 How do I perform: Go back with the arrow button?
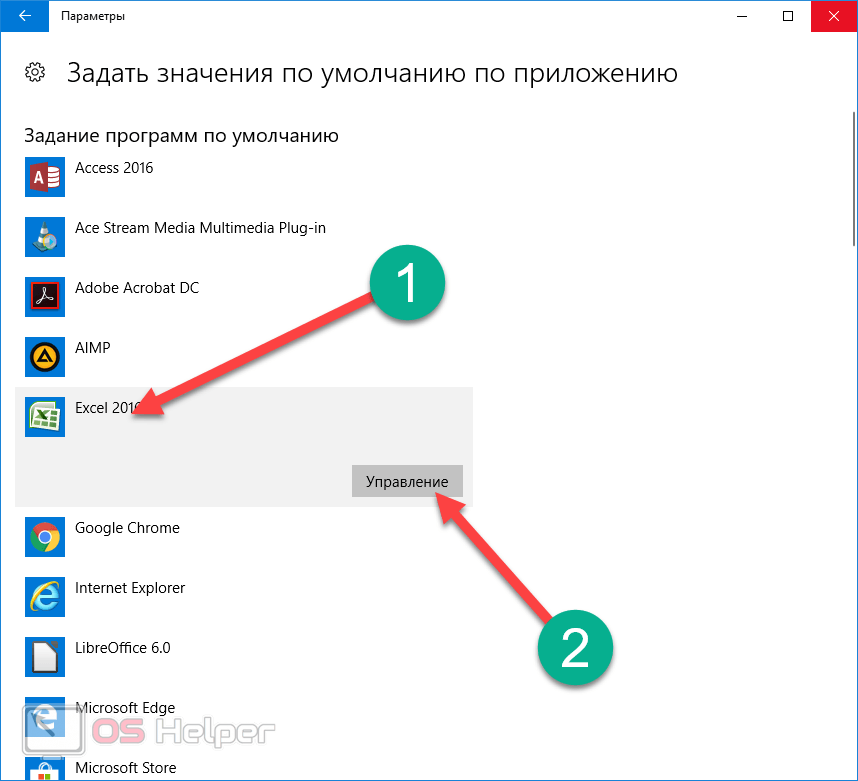coord(25,16)
